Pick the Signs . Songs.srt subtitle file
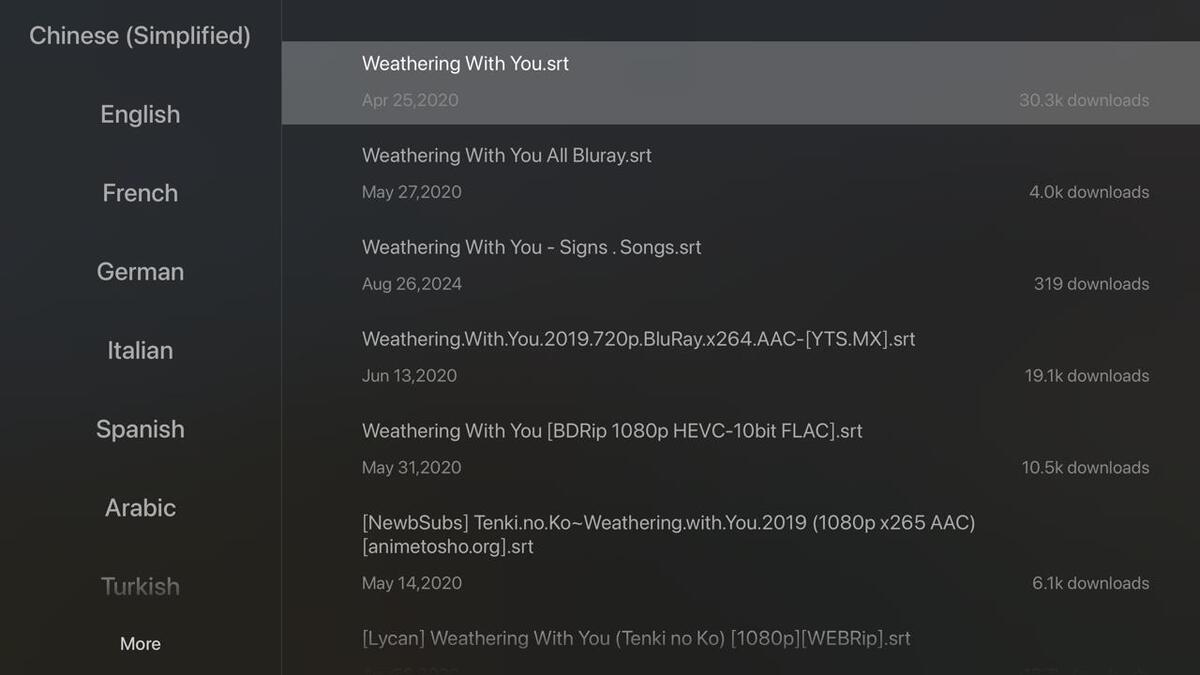This screenshot has height=675, width=1200. pyautogui.click(x=531, y=248)
